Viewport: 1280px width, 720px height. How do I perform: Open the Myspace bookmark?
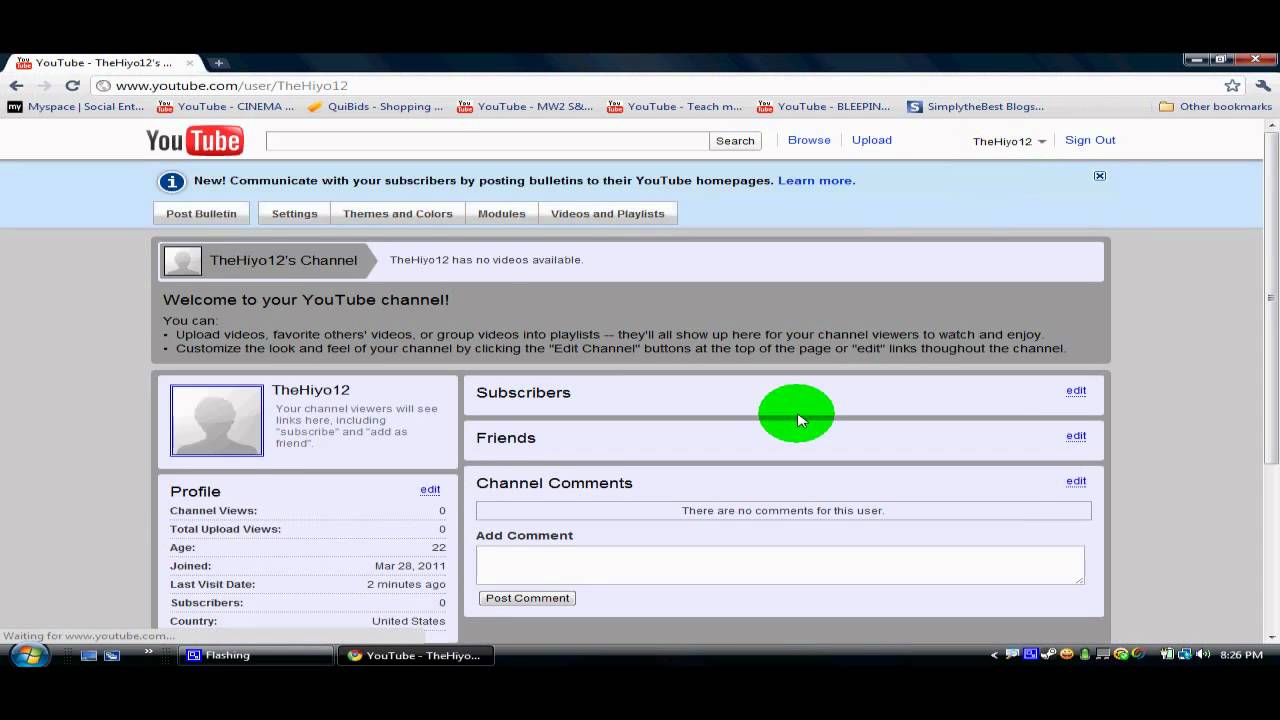pyautogui.click(x=77, y=107)
